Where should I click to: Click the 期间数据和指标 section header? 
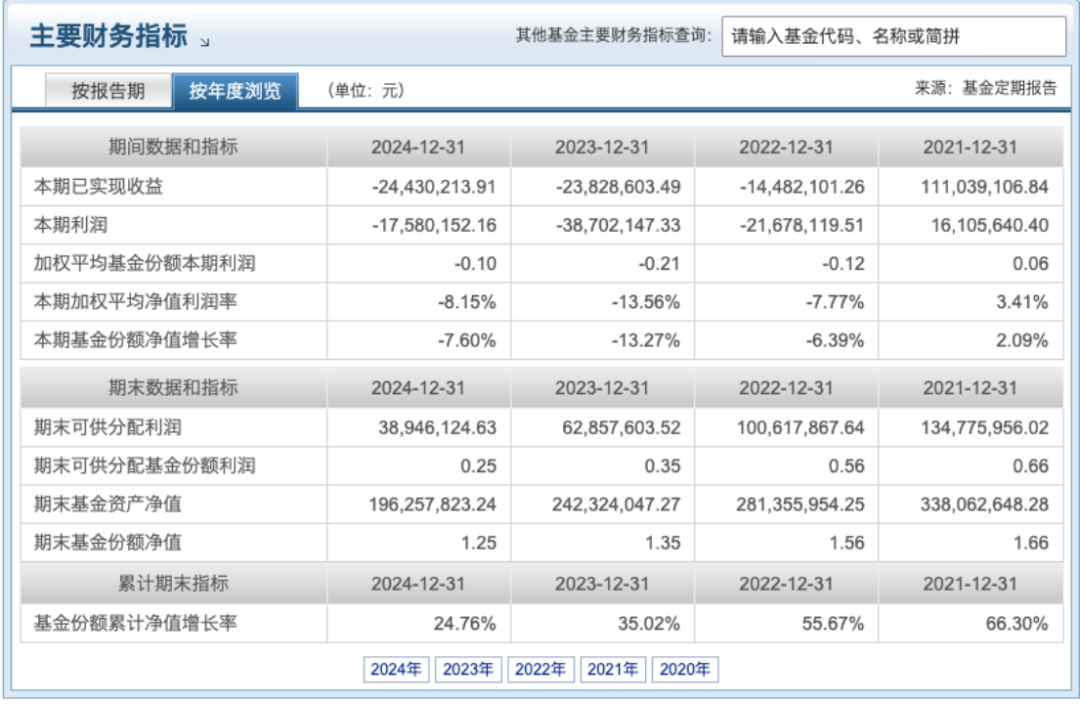point(173,147)
